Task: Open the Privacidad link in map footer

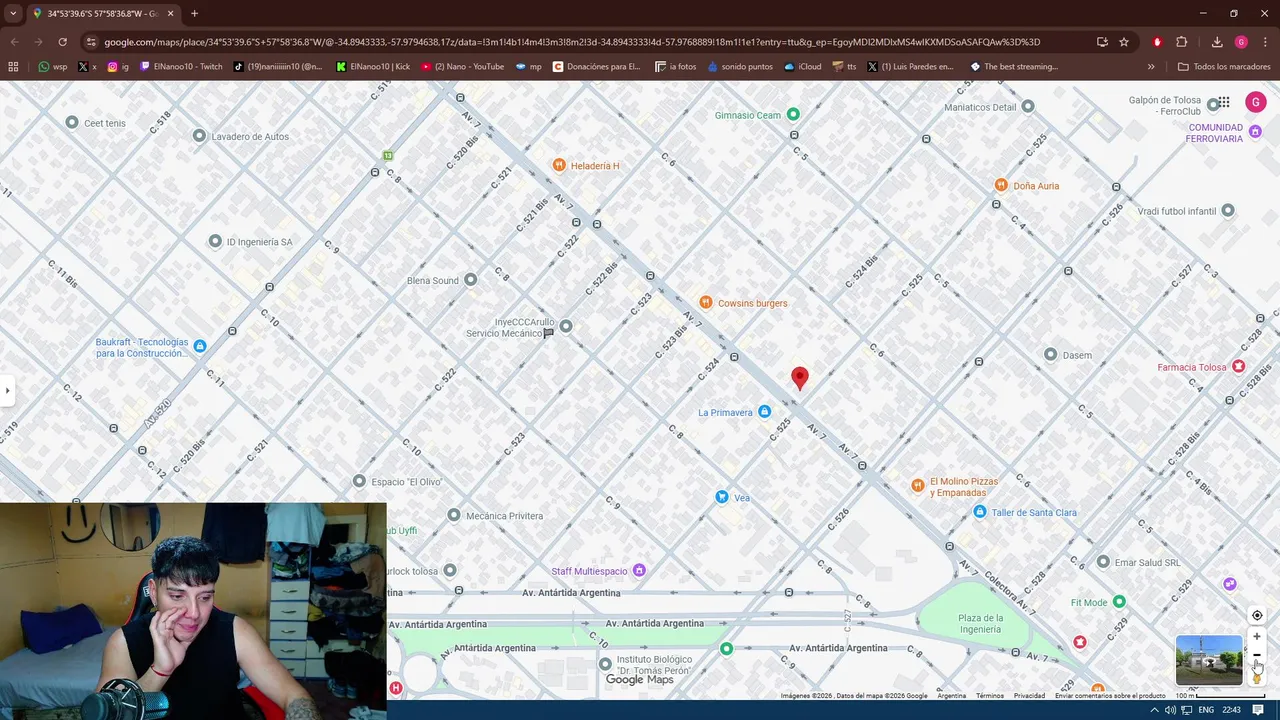Action: pos(1029,696)
